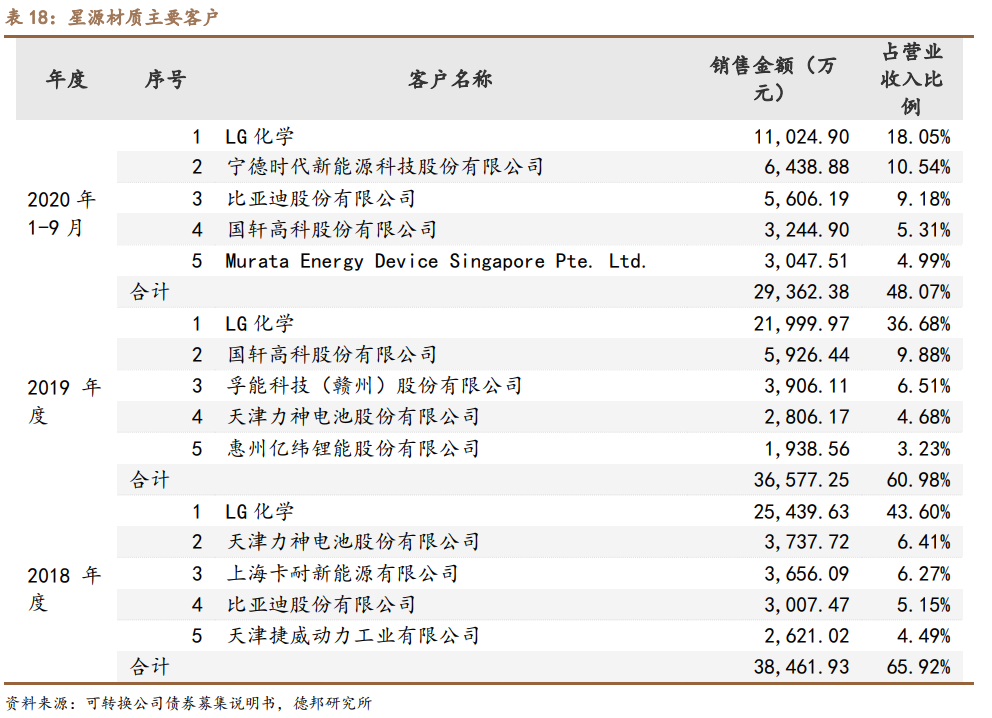Click 天津捷威动力工业有限公司 customer name

353,636
